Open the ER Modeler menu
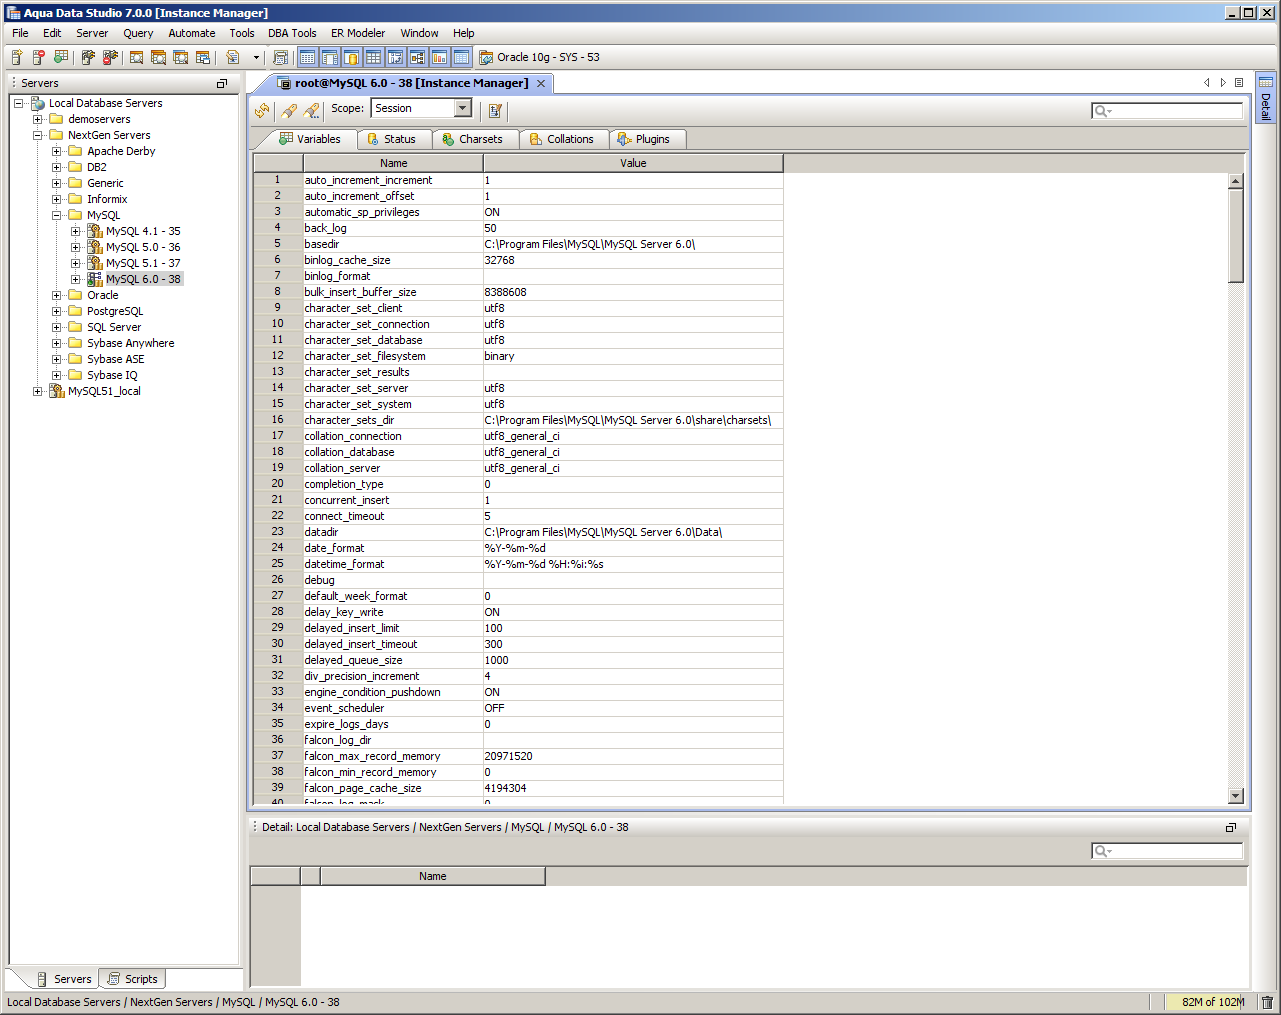 point(358,33)
